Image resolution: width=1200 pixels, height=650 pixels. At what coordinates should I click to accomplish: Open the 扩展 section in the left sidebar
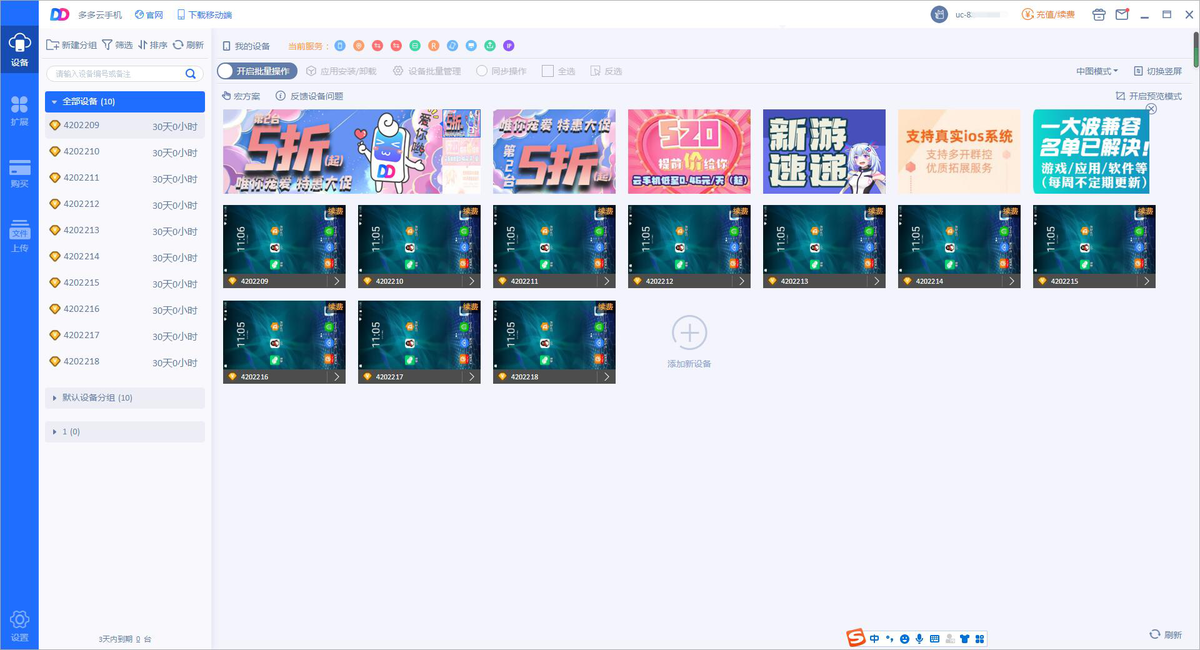19,110
